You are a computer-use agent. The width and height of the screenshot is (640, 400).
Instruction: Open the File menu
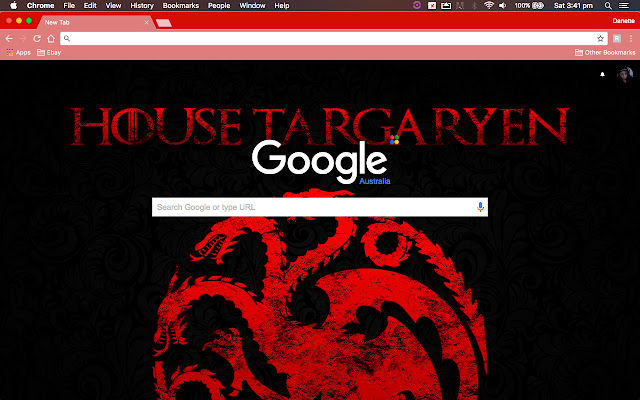tap(69, 5)
